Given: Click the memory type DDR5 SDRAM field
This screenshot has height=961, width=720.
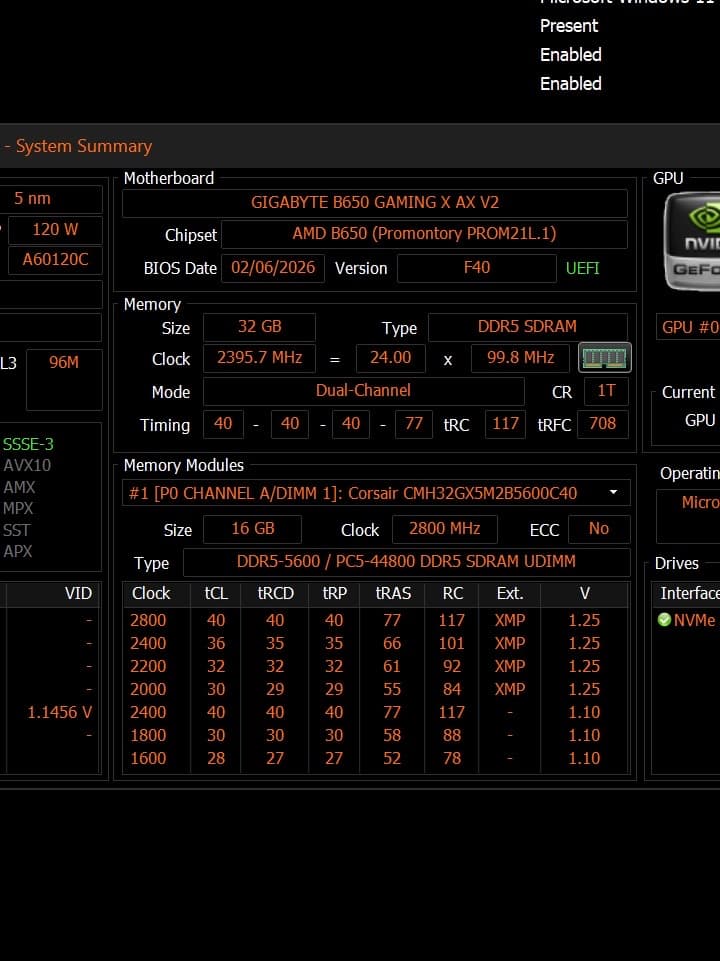Looking at the screenshot, I should point(527,327).
